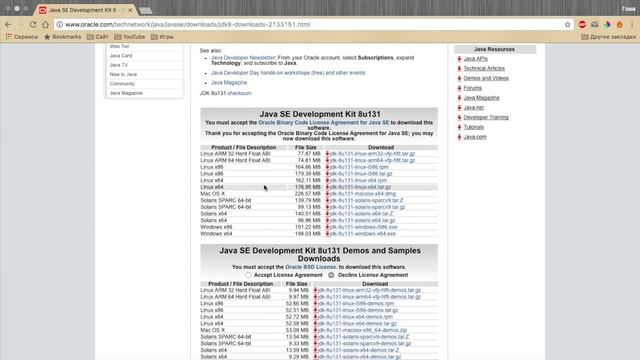
Task: Open Java Developer Day workshops link
Action: 288,73
